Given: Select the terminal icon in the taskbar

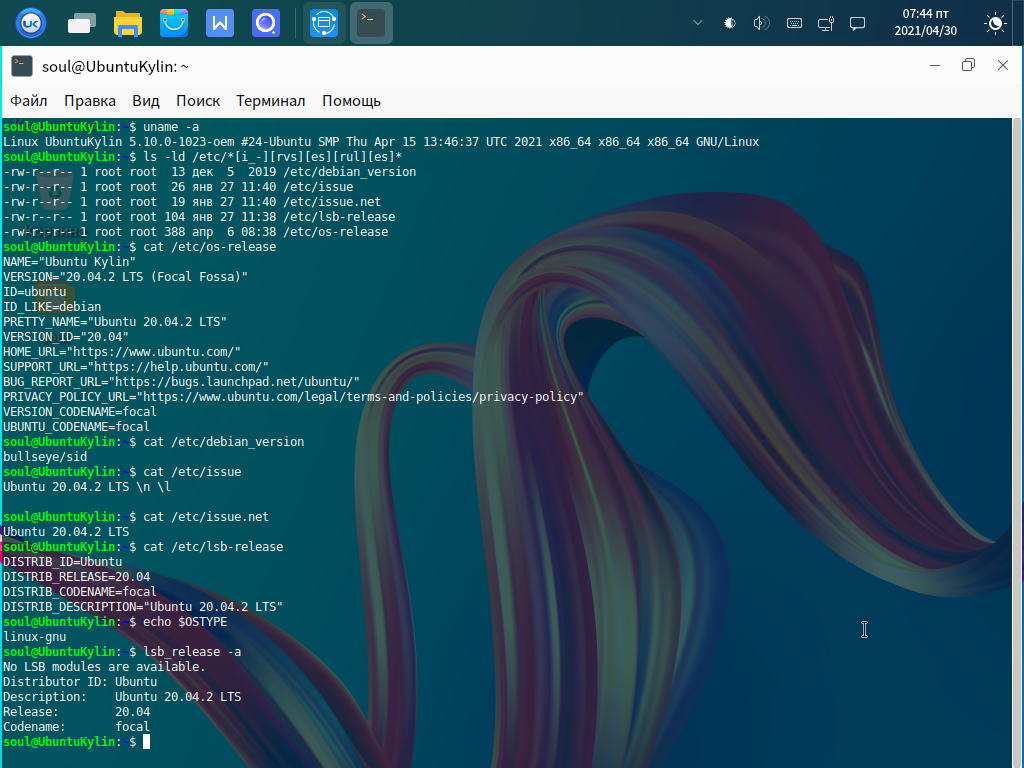Looking at the screenshot, I should click(371, 24).
